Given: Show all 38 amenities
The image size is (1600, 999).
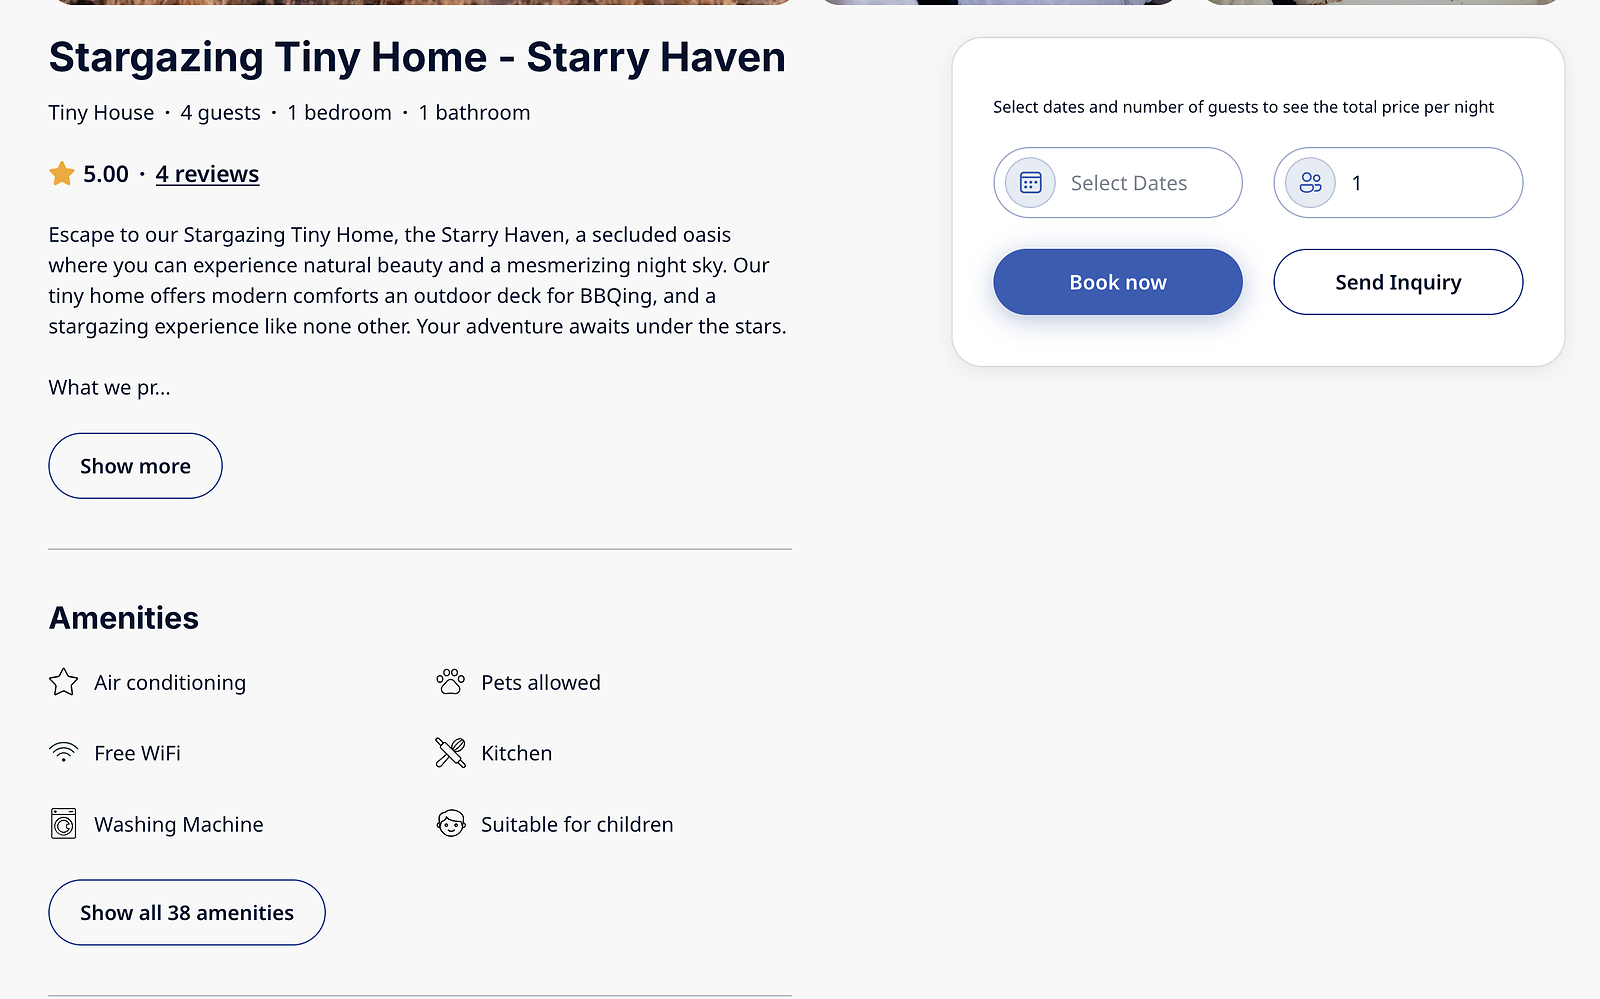Looking at the screenshot, I should 187,913.
